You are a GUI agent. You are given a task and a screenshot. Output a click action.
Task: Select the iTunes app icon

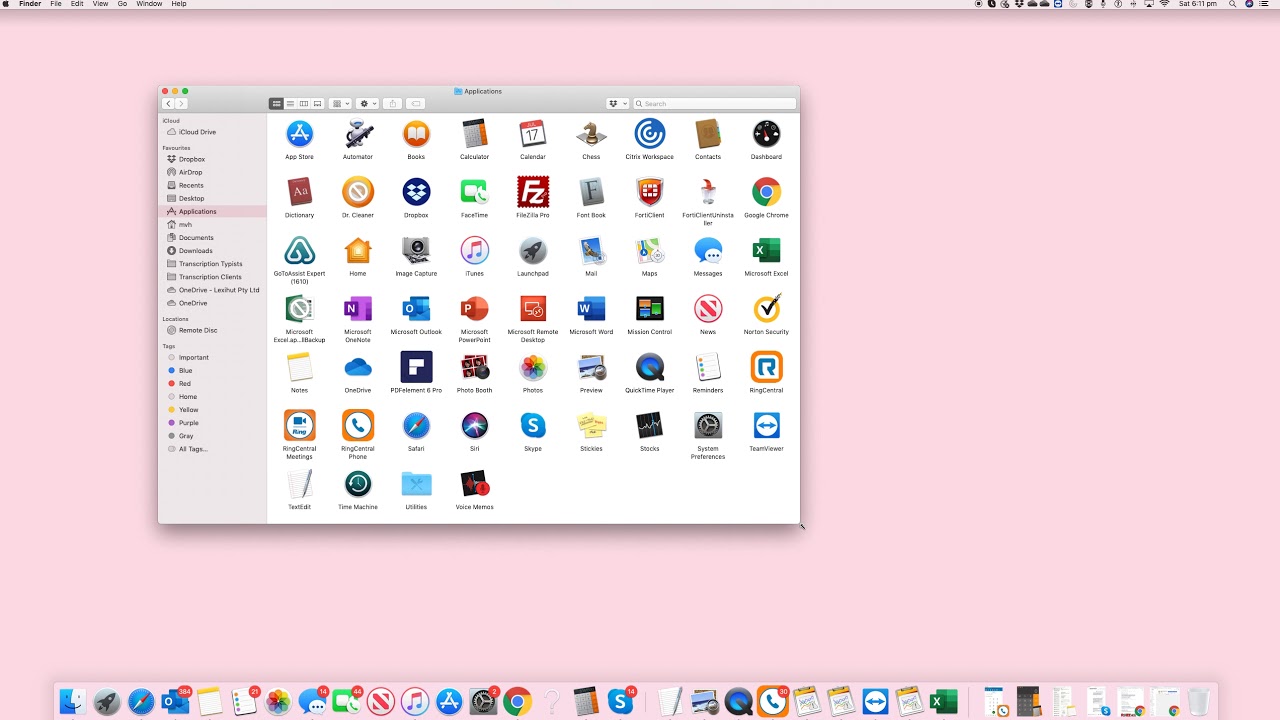pyautogui.click(x=475, y=250)
